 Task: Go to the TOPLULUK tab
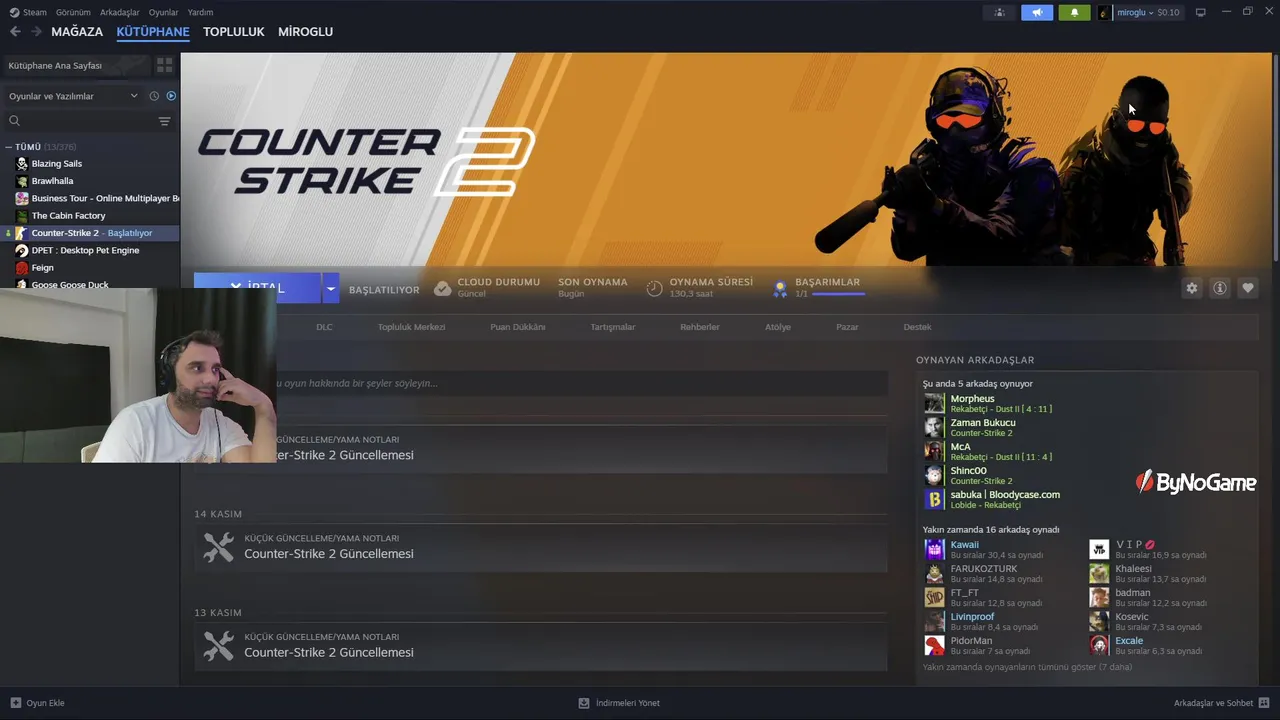tap(233, 32)
